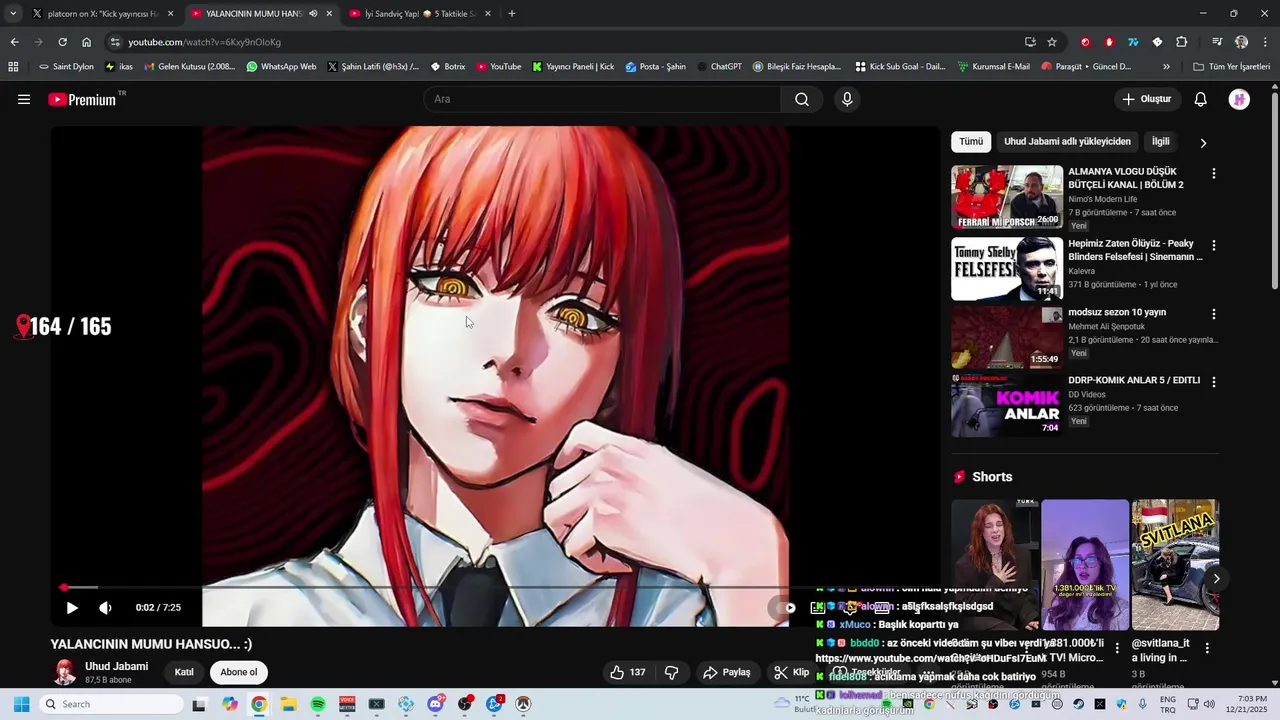This screenshot has height=720, width=1280.
Task: Dislike the video
Action: tap(672, 672)
